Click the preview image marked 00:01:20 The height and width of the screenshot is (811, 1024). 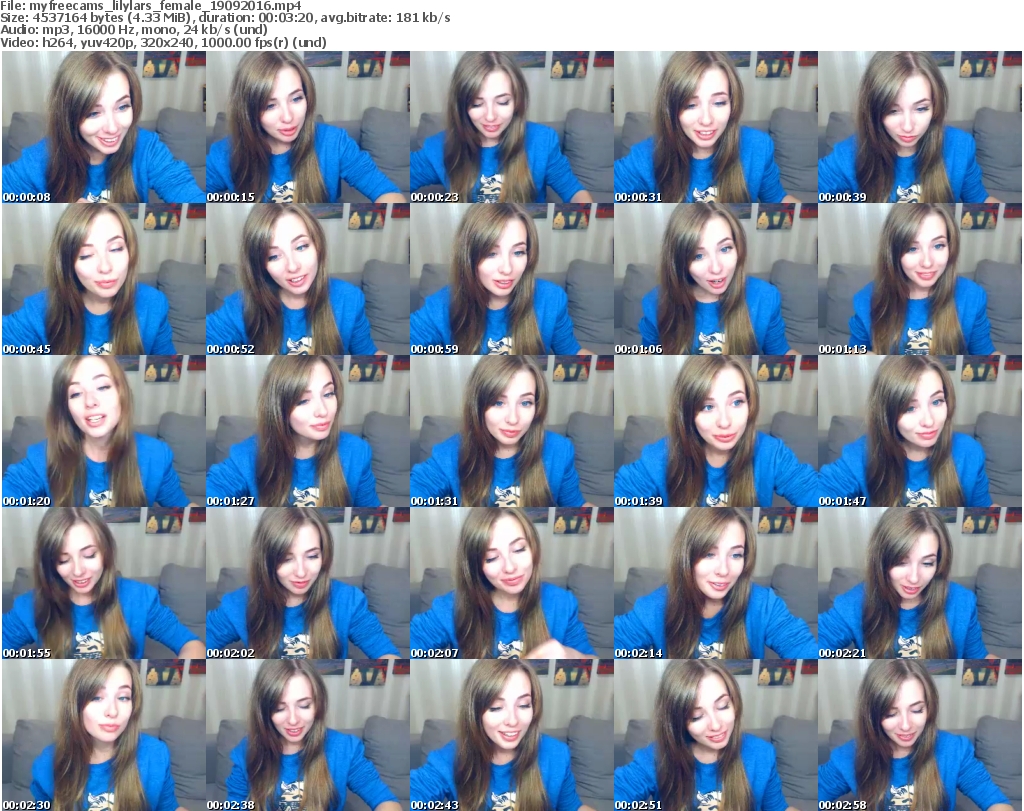104,431
